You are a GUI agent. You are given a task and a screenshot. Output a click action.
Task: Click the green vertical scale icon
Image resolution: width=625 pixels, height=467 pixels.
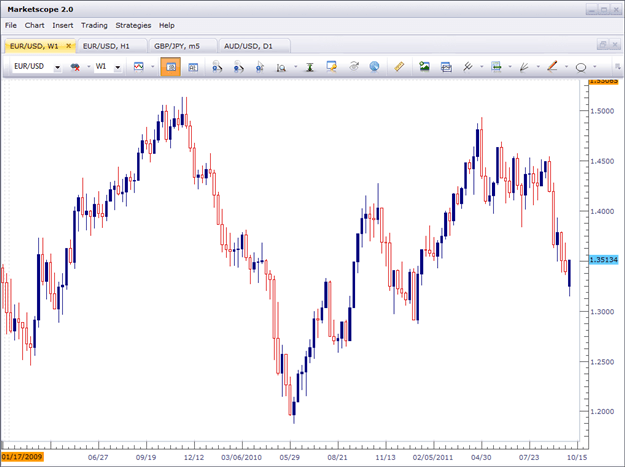coord(310,67)
